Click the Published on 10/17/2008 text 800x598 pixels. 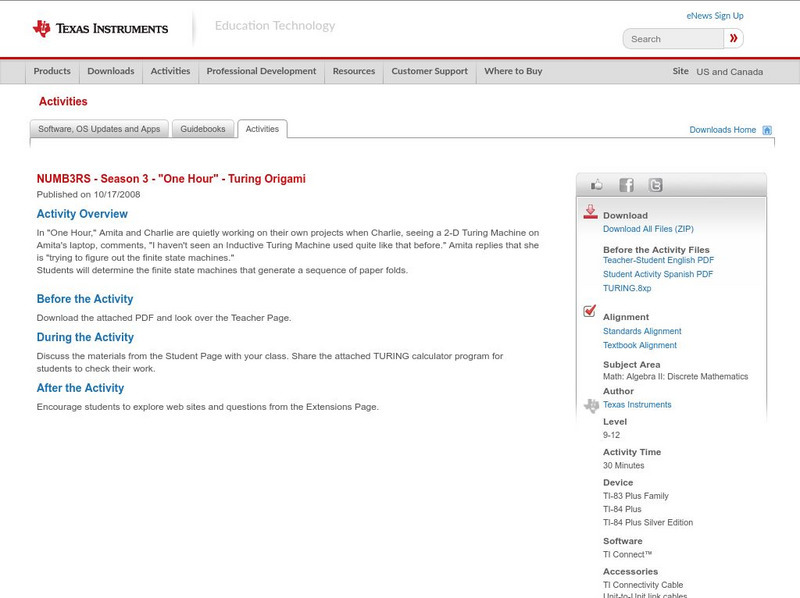[88, 194]
